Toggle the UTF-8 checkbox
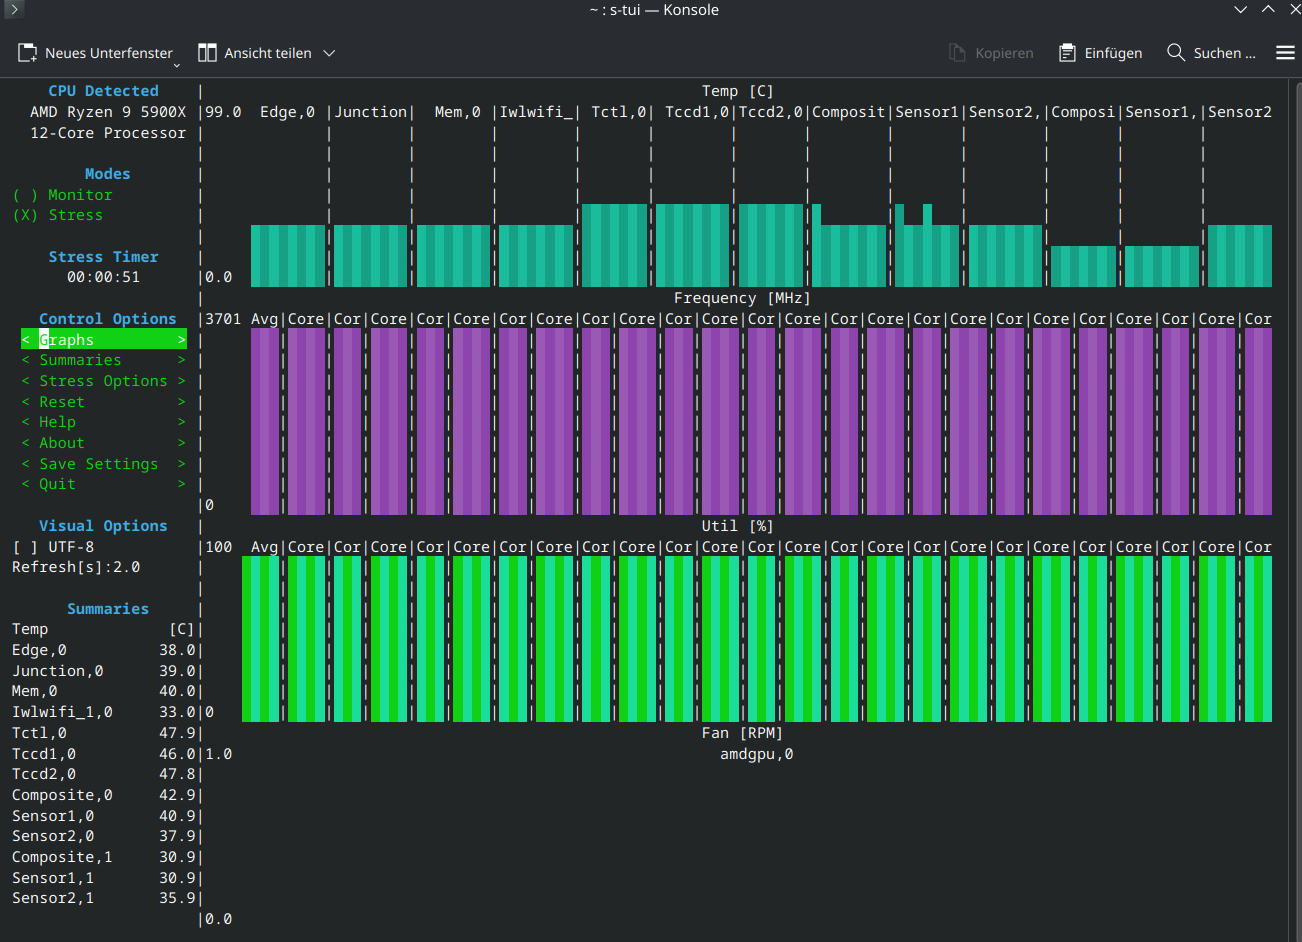The height and width of the screenshot is (942, 1302). (x=25, y=547)
